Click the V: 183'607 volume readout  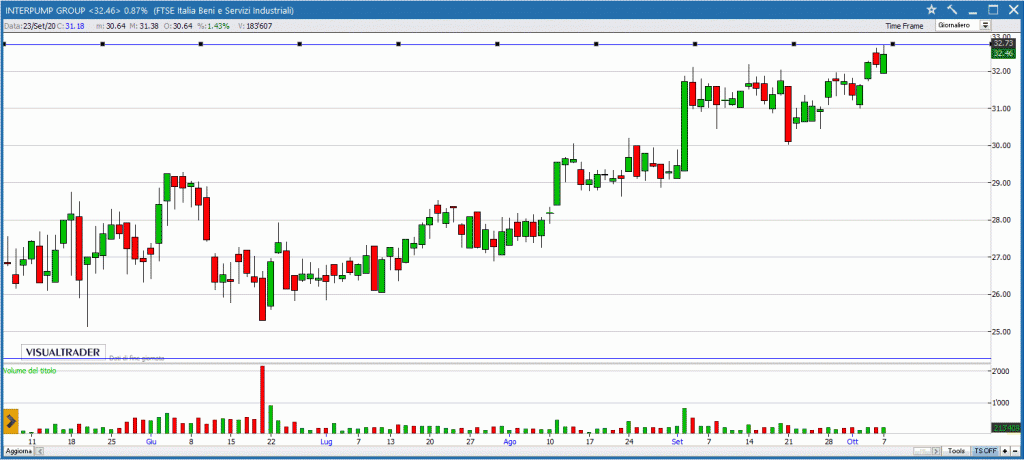click(256, 26)
